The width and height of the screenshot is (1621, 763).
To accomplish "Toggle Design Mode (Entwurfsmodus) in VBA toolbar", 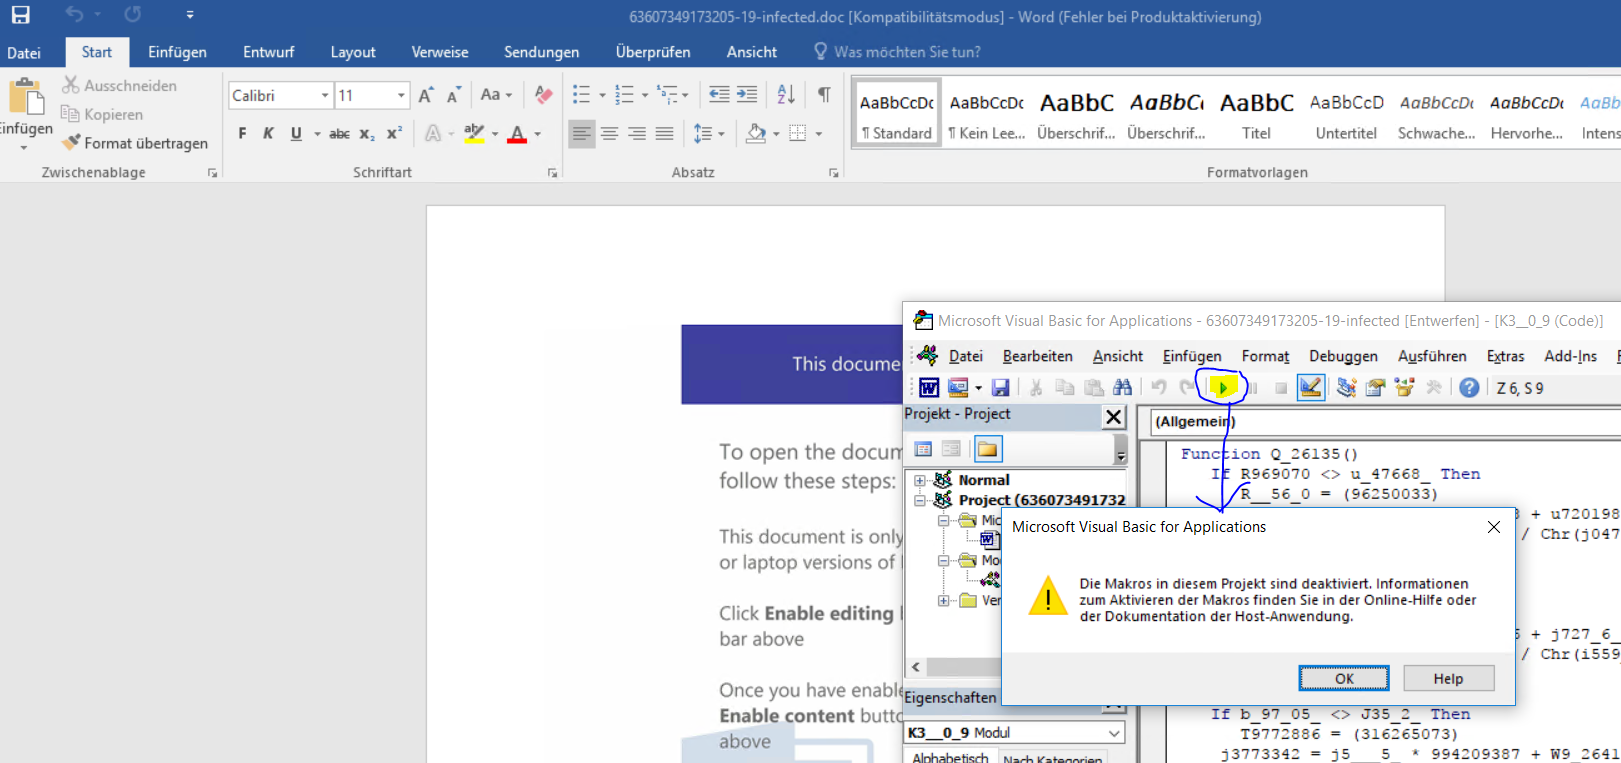I will click(x=1310, y=387).
